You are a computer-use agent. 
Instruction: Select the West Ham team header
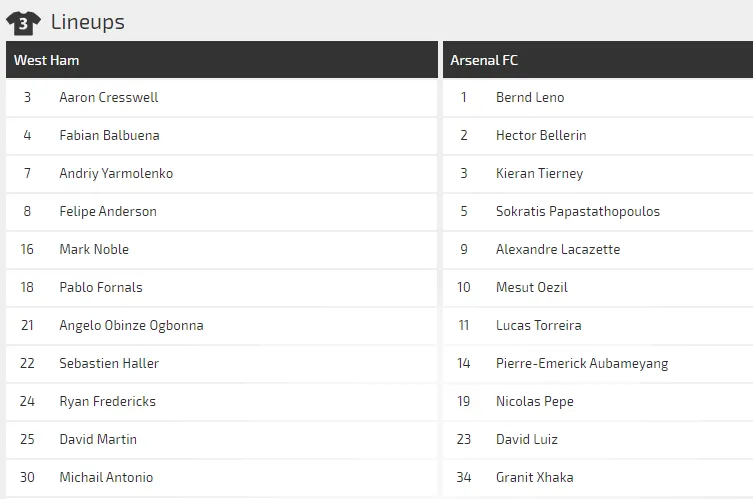47,60
